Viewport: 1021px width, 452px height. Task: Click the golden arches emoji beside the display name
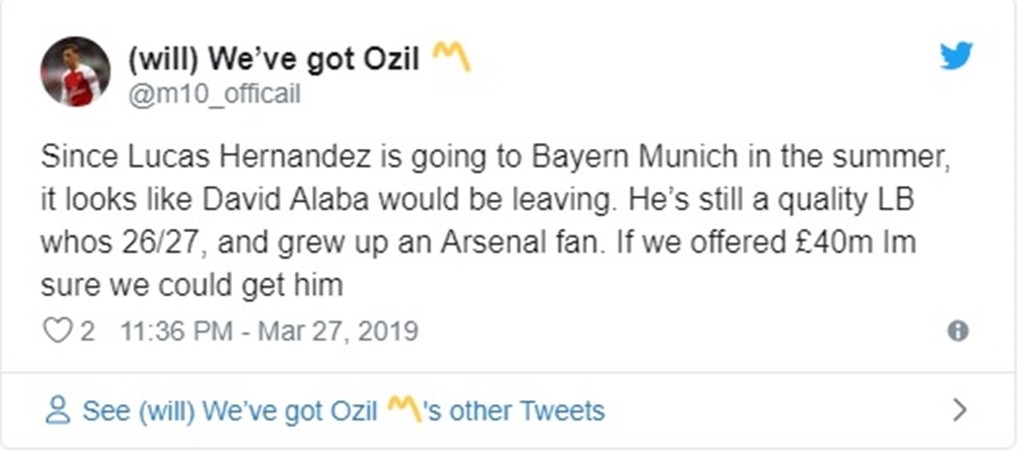450,60
